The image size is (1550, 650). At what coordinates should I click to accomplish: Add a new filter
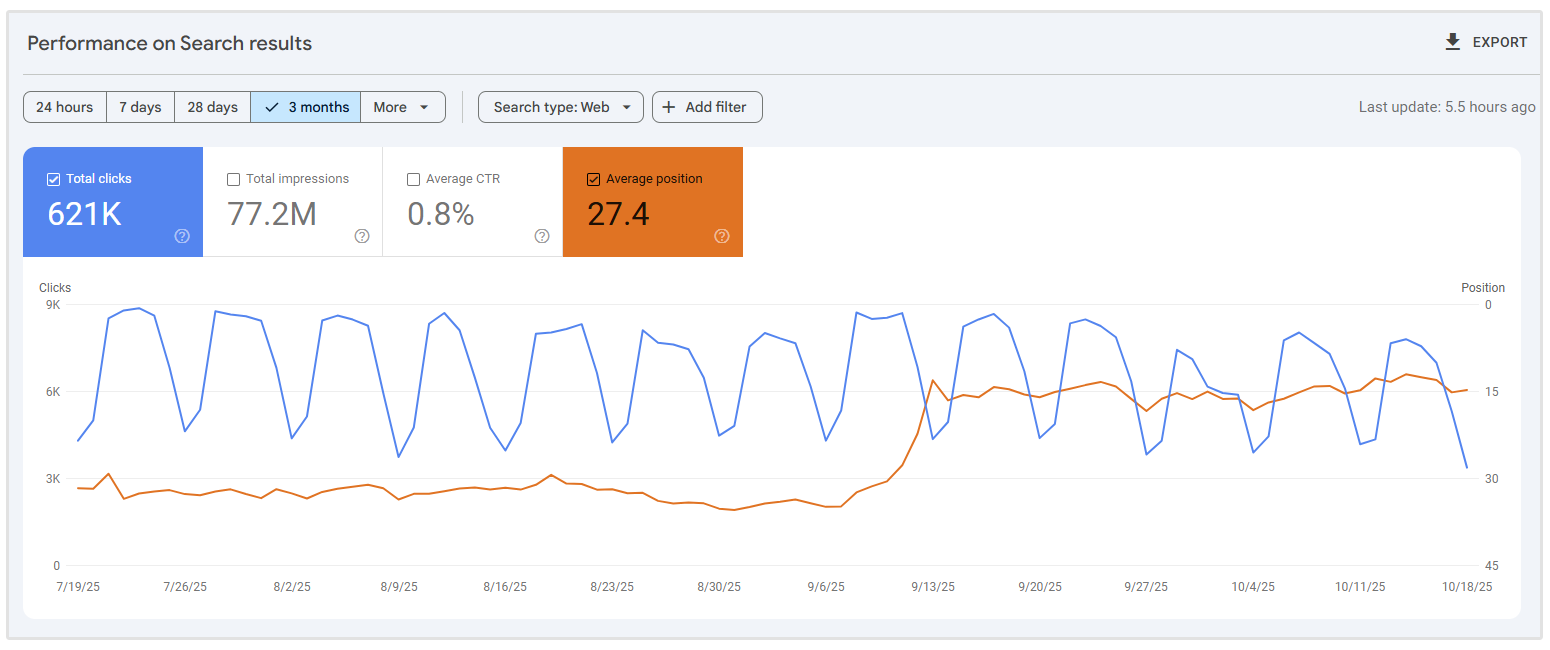coord(707,107)
